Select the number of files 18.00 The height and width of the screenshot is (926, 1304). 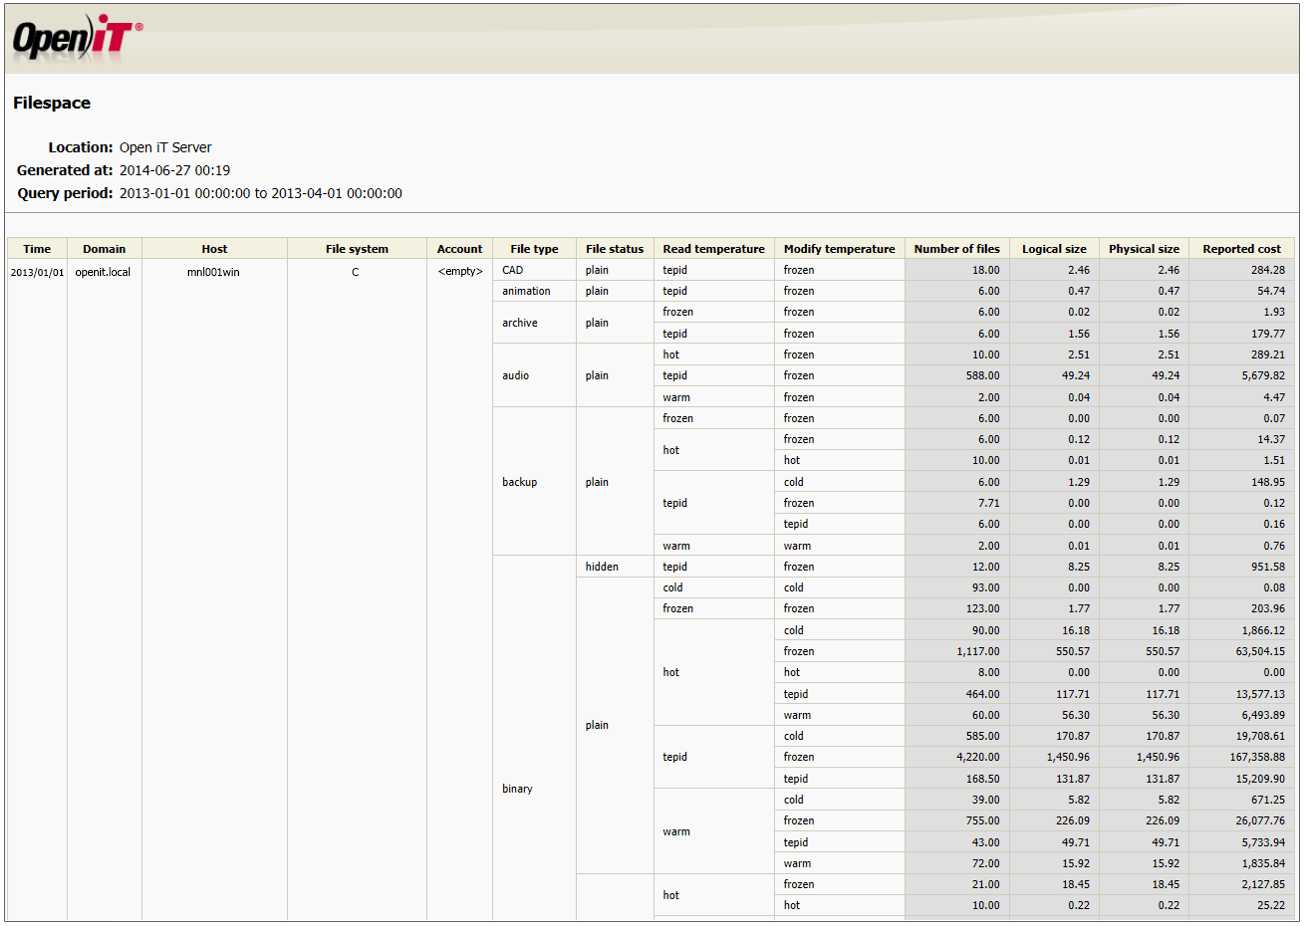point(986,270)
